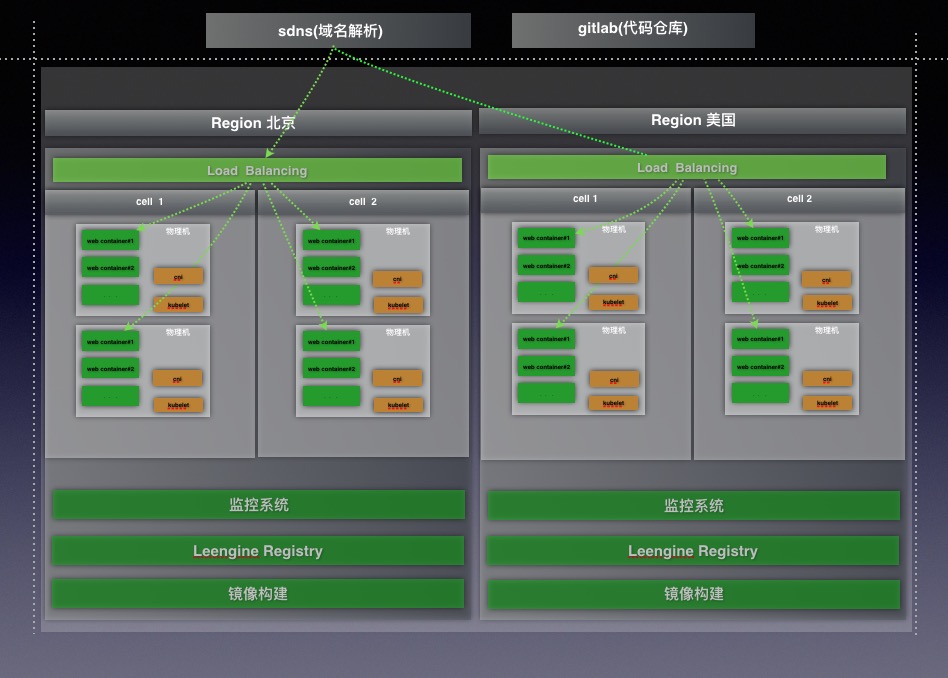Select the Region 北京 header

pyautogui.click(x=255, y=122)
